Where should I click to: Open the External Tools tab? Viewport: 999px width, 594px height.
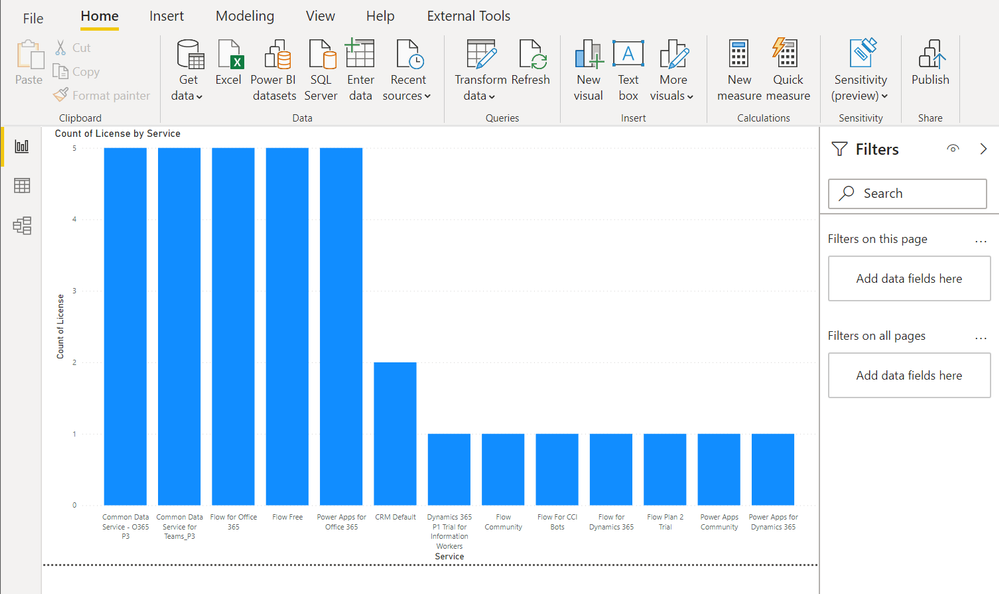(468, 17)
